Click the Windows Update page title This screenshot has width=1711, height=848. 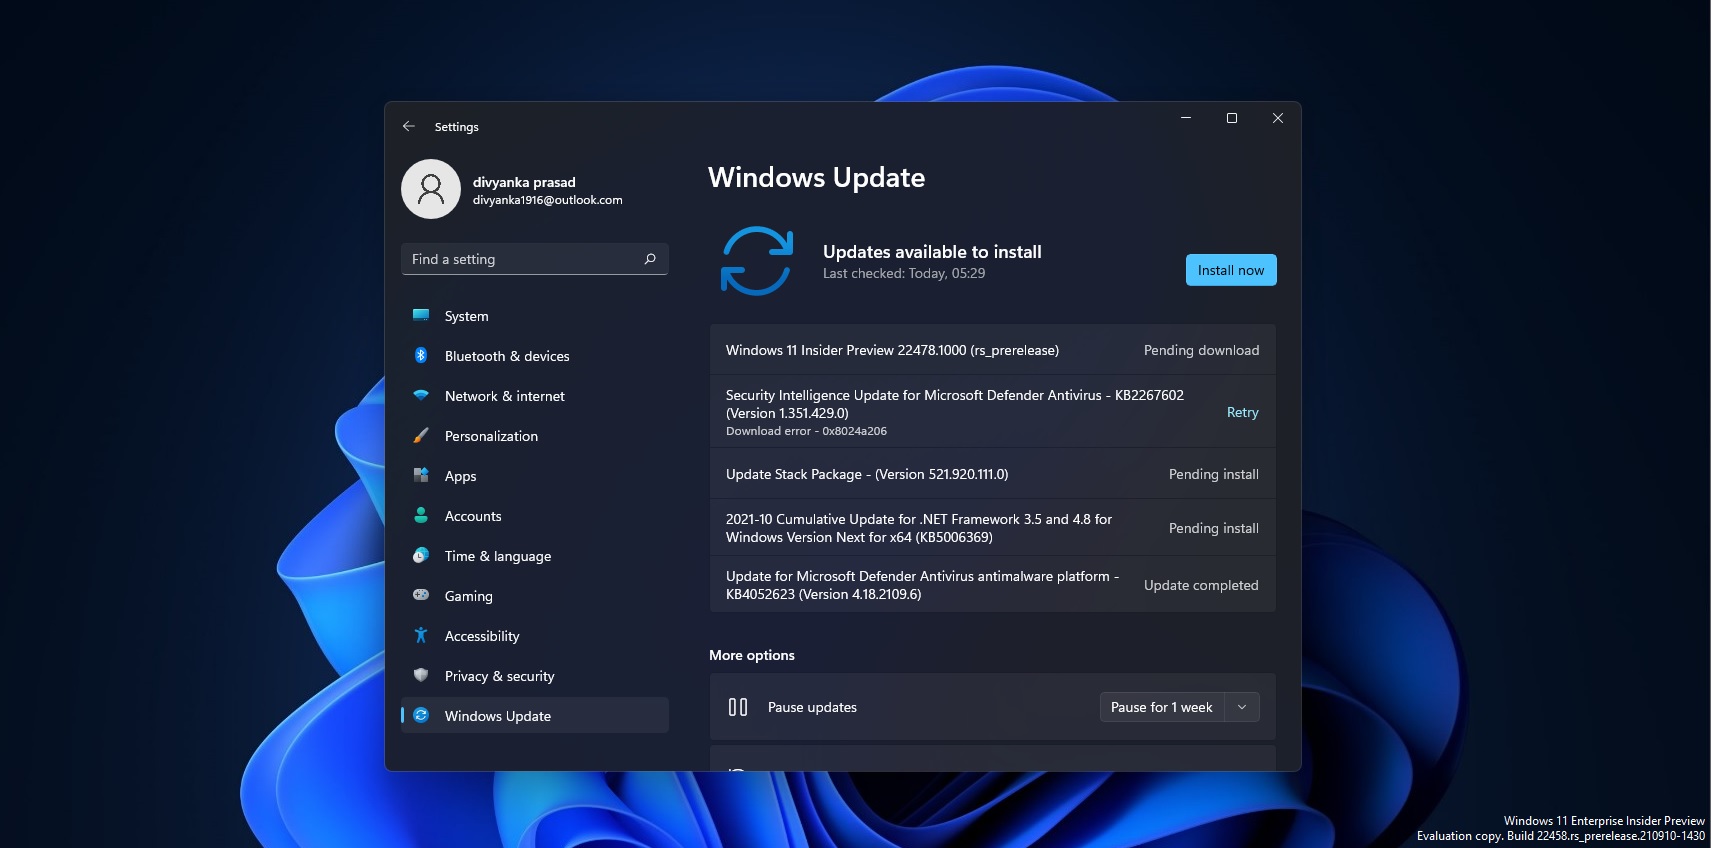coord(816,178)
